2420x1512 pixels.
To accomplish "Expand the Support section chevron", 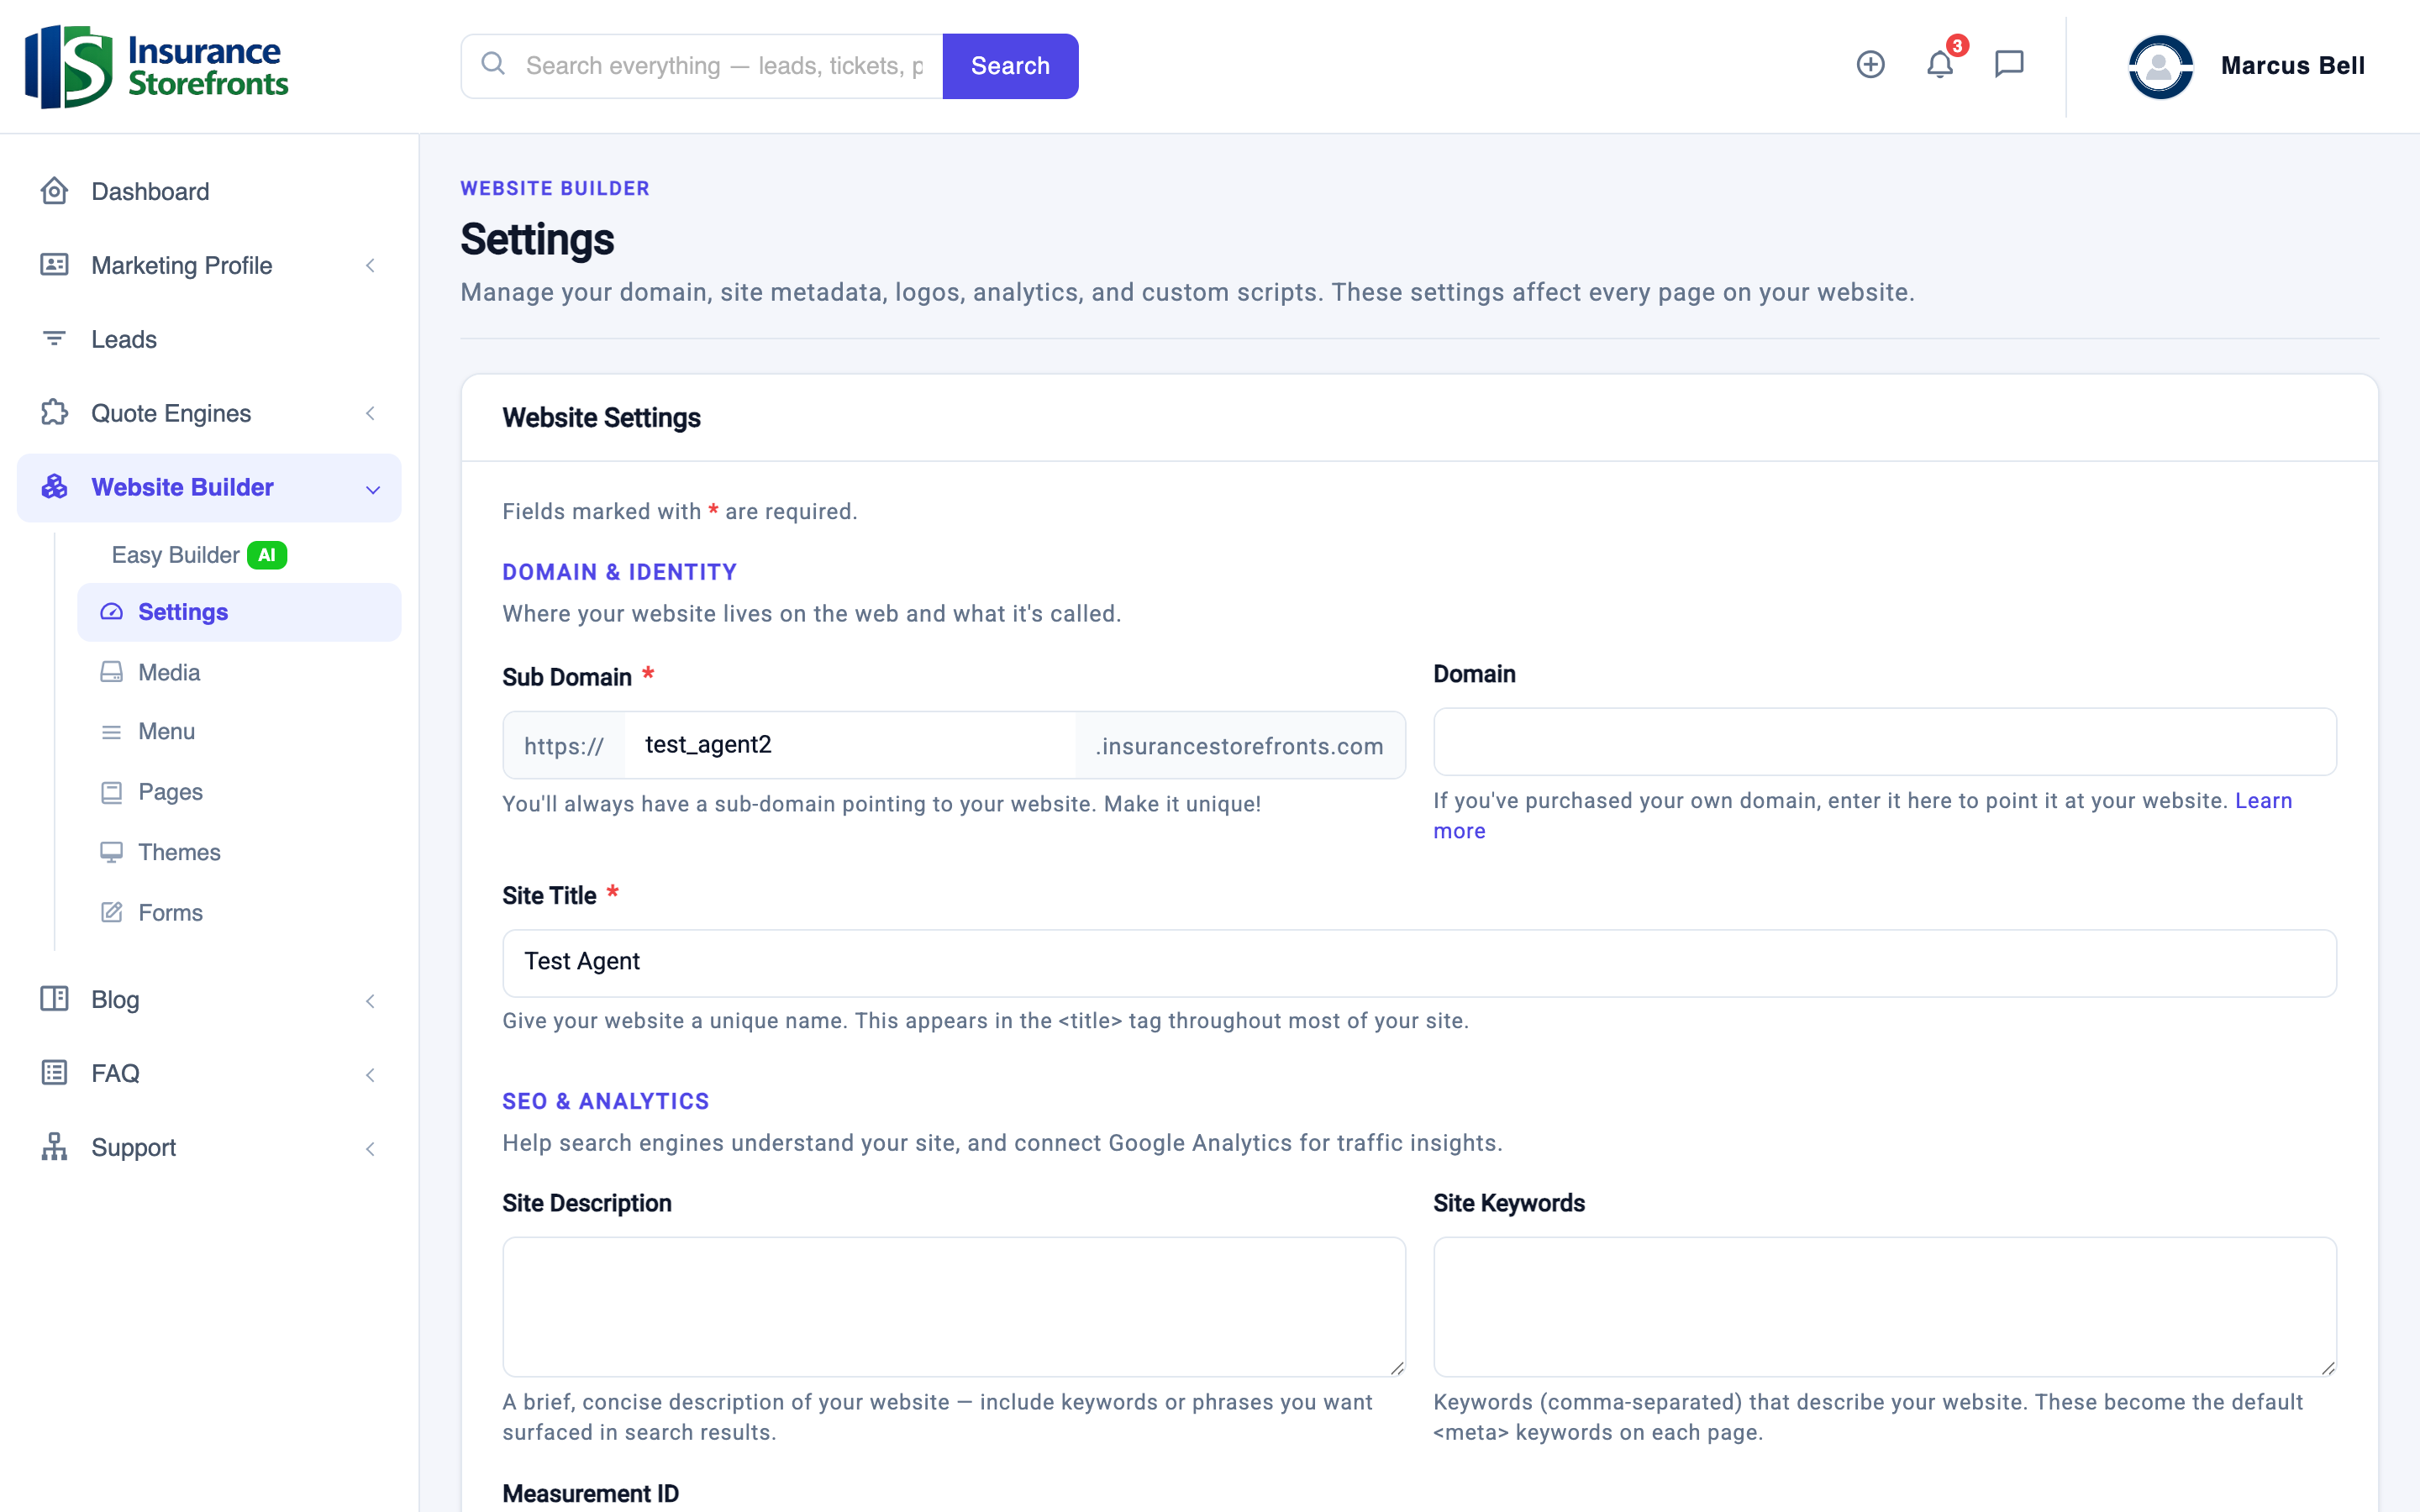I will point(370,1148).
